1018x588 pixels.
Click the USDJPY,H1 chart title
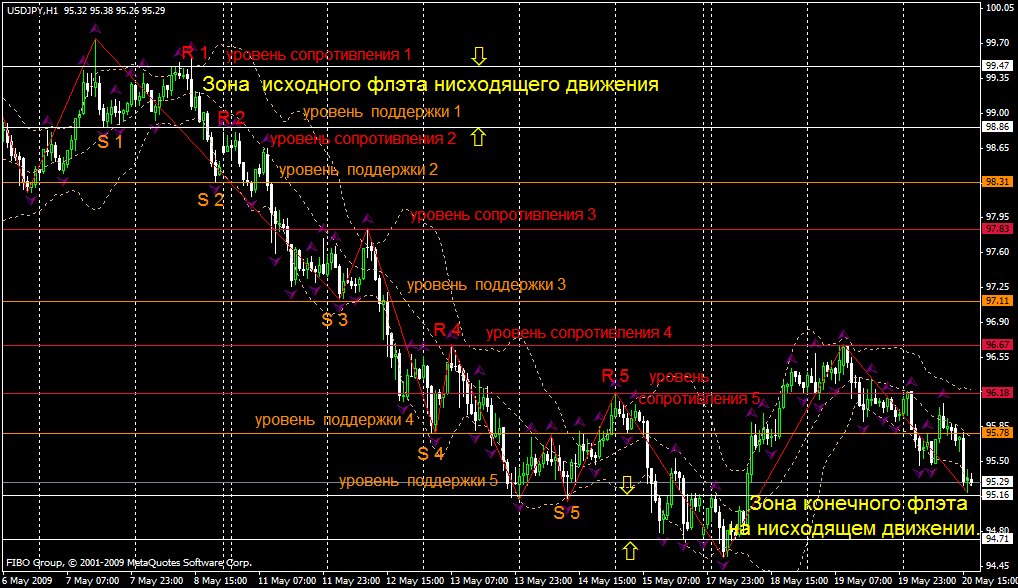[30, 8]
